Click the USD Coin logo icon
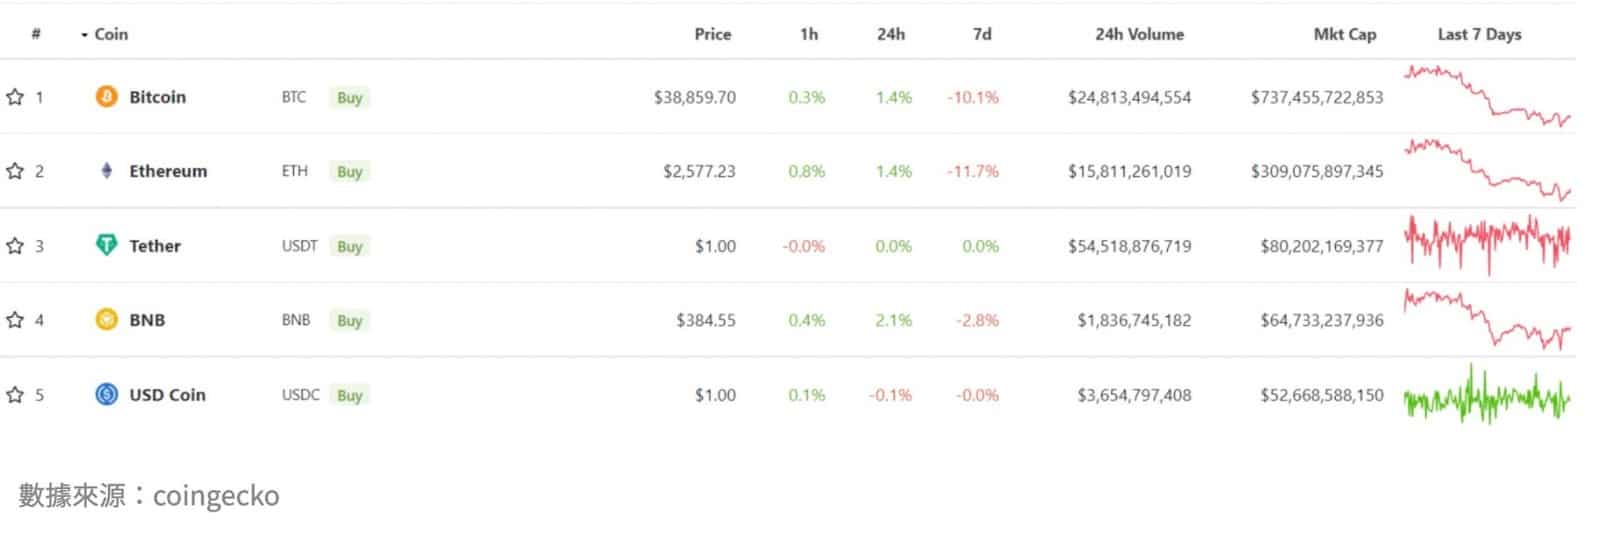Image resolution: width=1600 pixels, height=543 pixels. [106, 395]
